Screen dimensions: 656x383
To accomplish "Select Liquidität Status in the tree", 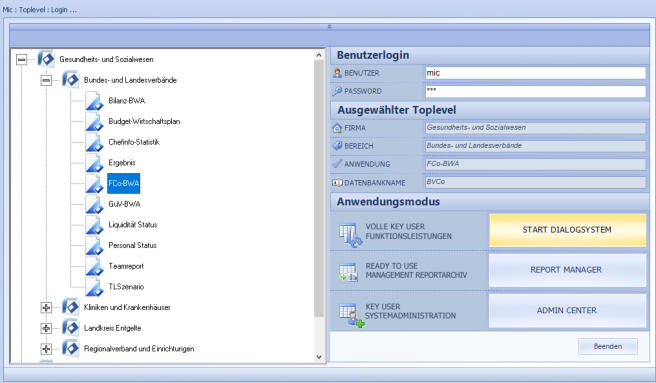I will point(133,225).
